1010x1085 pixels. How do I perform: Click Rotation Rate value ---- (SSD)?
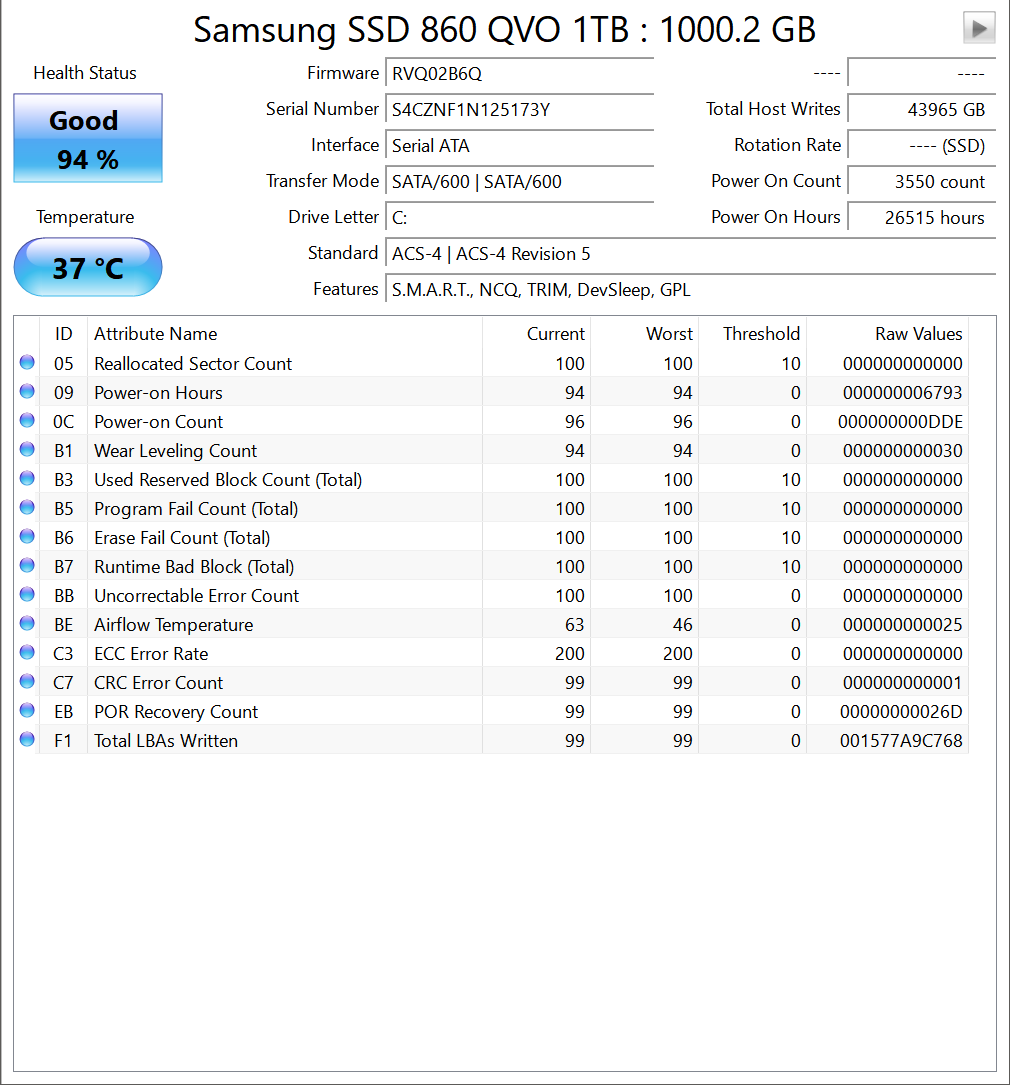tap(921, 145)
